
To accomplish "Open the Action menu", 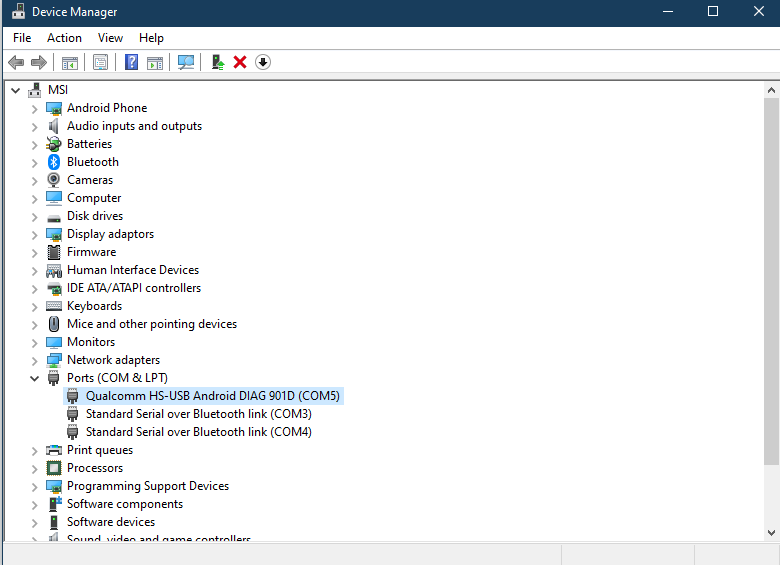I will coord(64,38).
